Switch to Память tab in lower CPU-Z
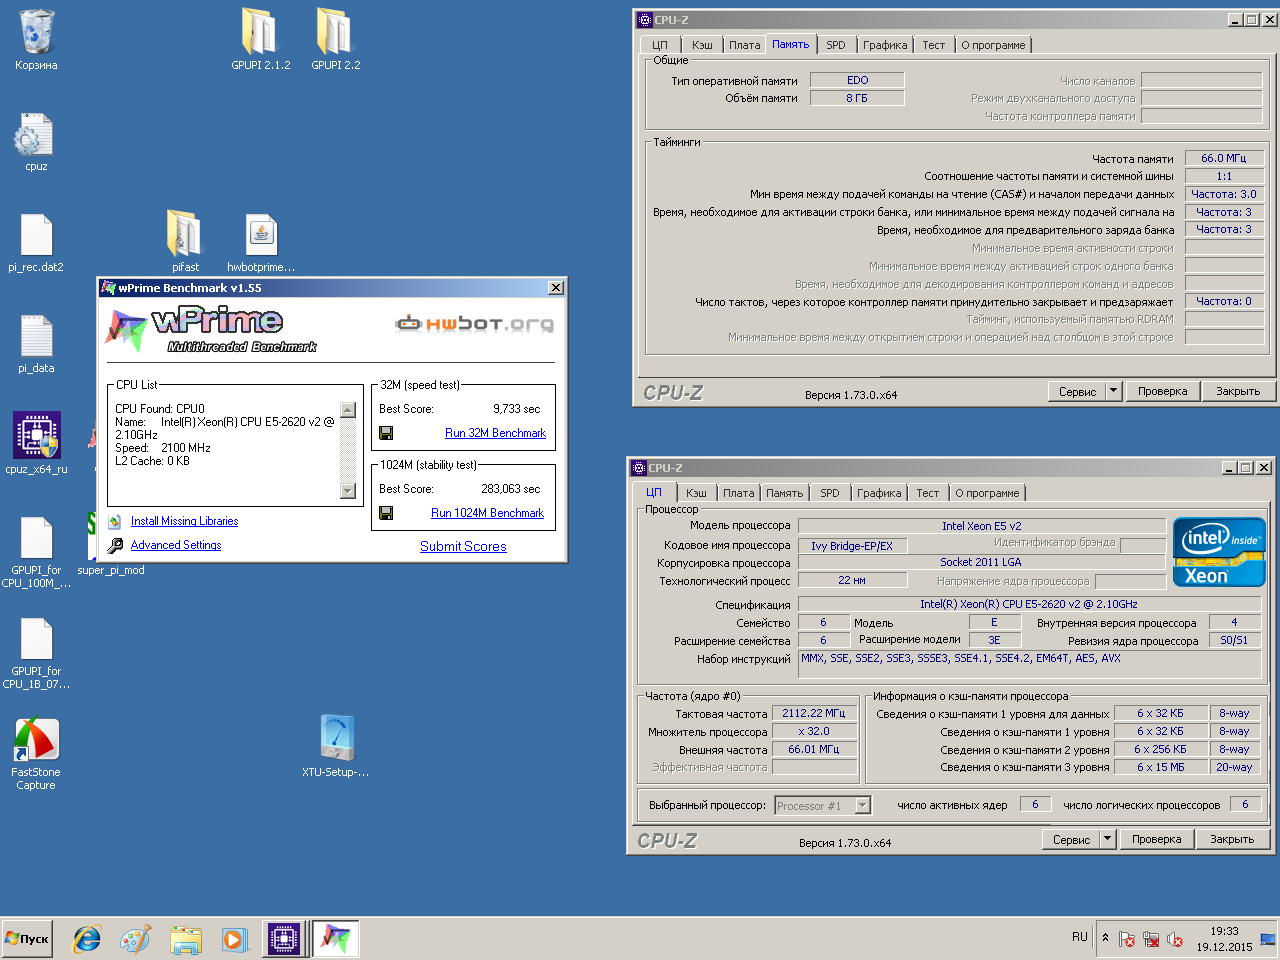The width and height of the screenshot is (1280, 960). [785, 493]
